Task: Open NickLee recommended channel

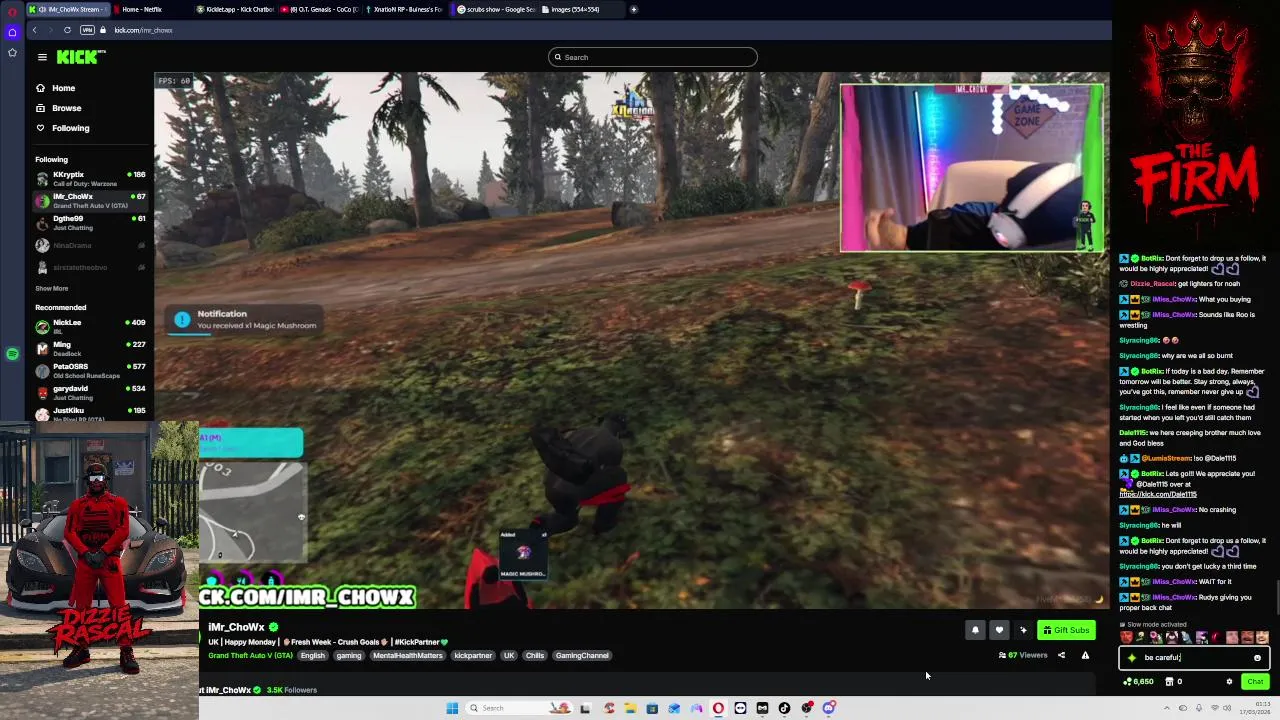Action: tap(90, 327)
